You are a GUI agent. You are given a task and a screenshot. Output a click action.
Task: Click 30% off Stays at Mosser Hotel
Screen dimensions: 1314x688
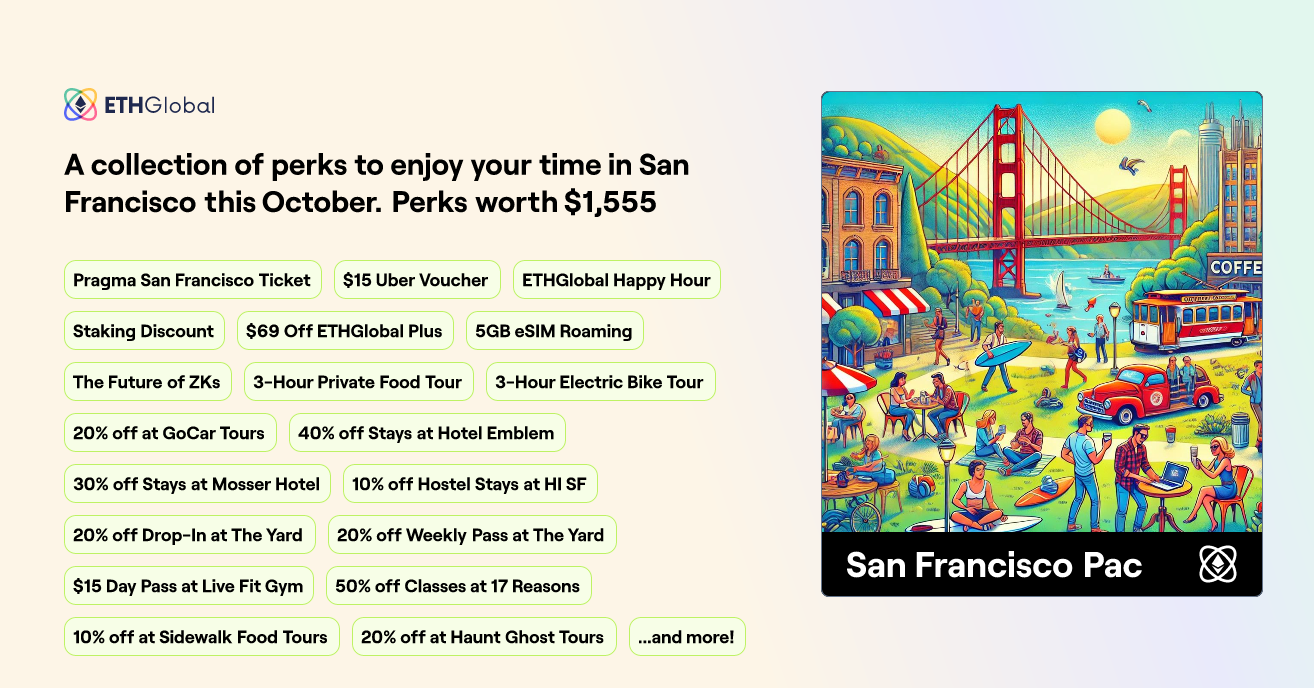[x=196, y=484]
